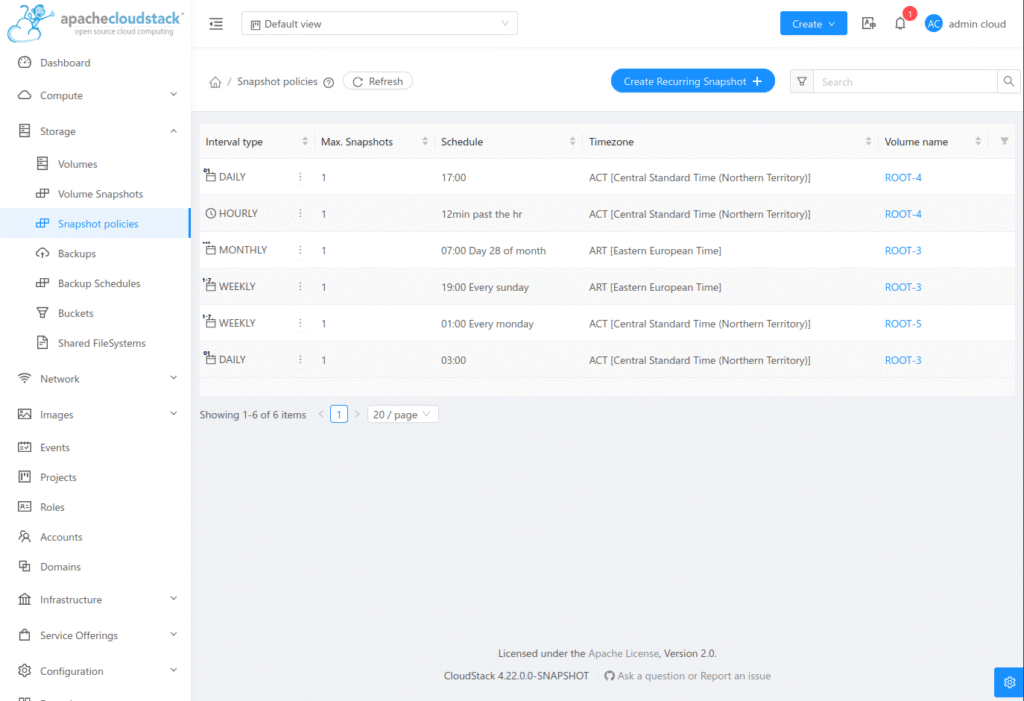Click the search magnifier icon
Image resolution: width=1024 pixels, height=701 pixels.
tap(1009, 82)
